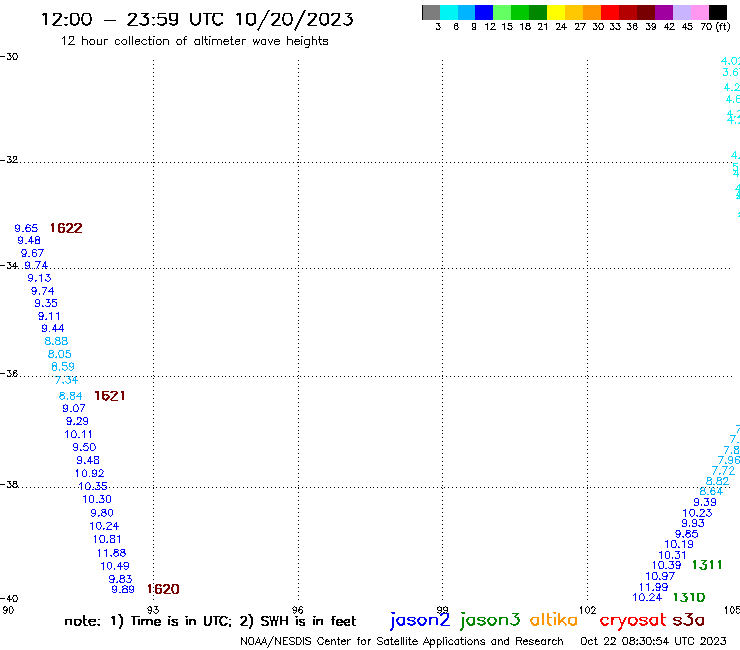Click the 'jason2' satellite legend label

(420, 620)
